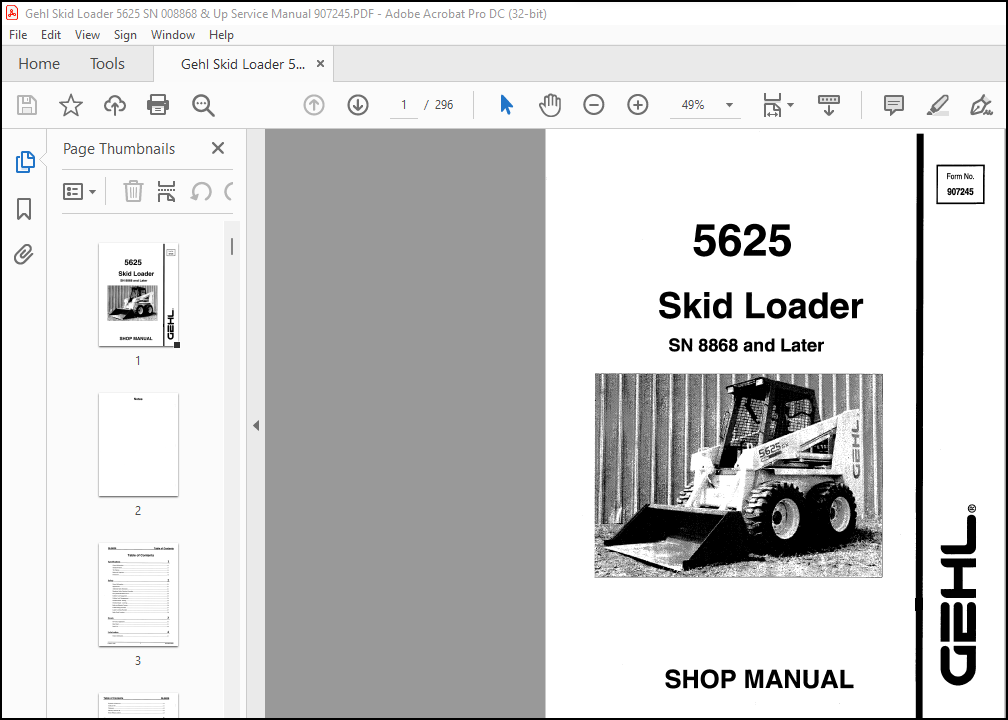Open the sign document pen tool
The height and width of the screenshot is (720, 1008).
981,105
